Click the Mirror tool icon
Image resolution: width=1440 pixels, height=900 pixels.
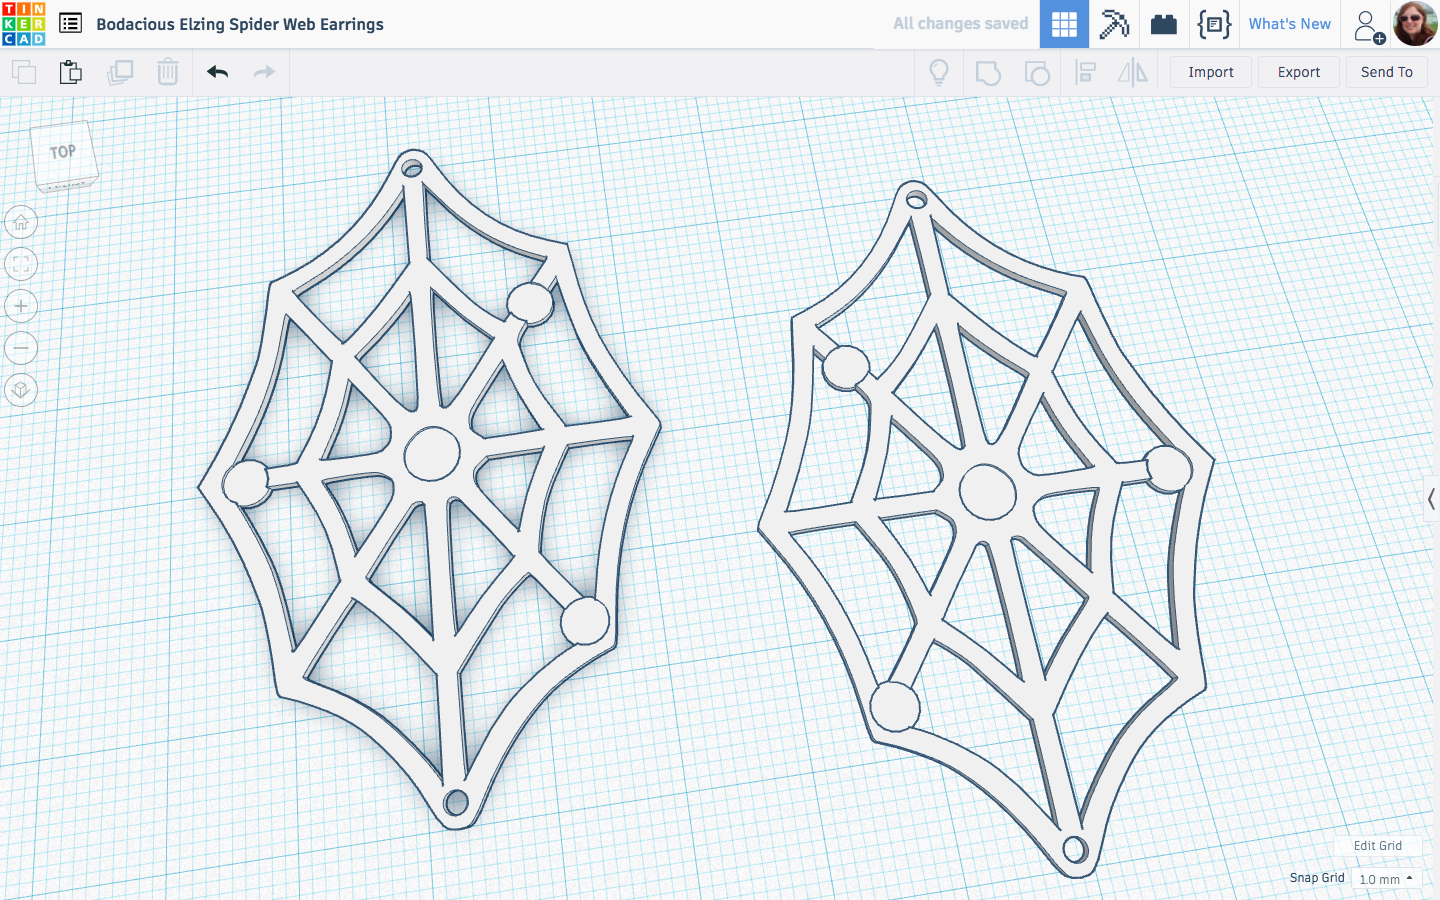point(1133,72)
